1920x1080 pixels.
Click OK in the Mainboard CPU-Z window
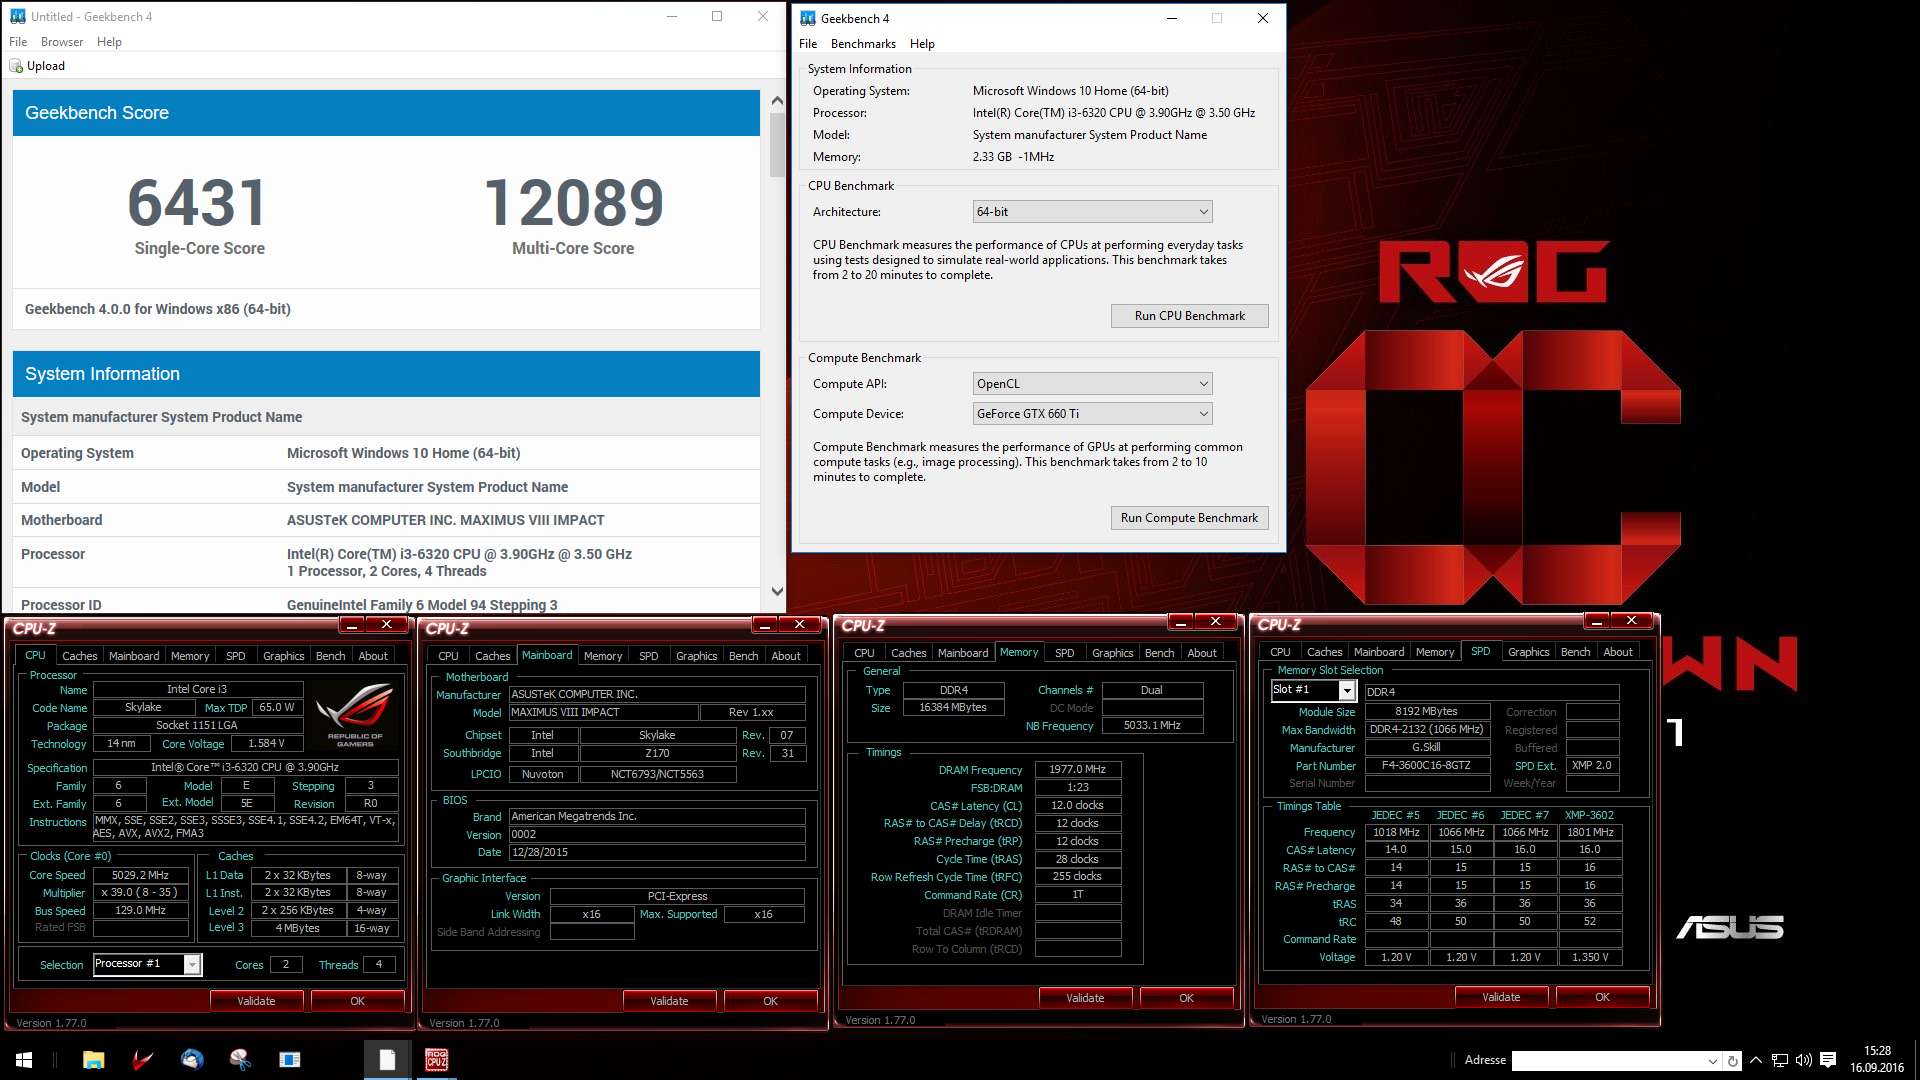(770, 1001)
